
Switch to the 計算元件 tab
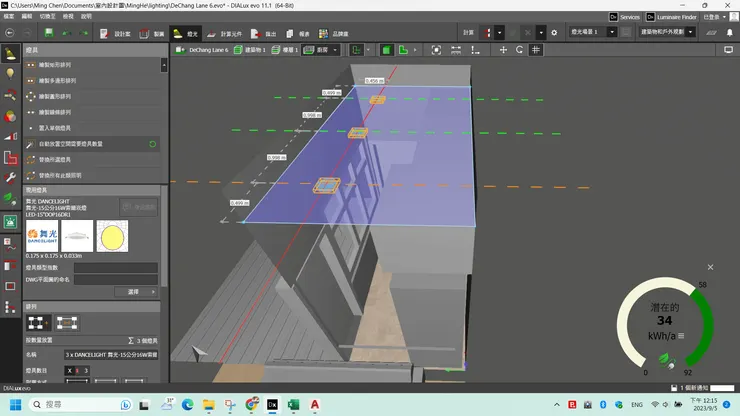point(231,33)
